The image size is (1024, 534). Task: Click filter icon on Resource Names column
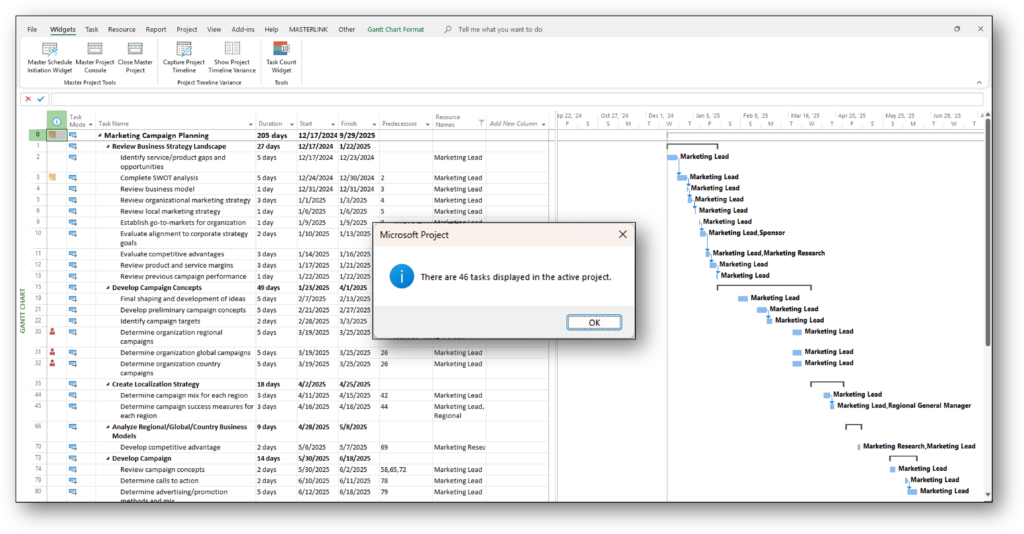pos(481,123)
